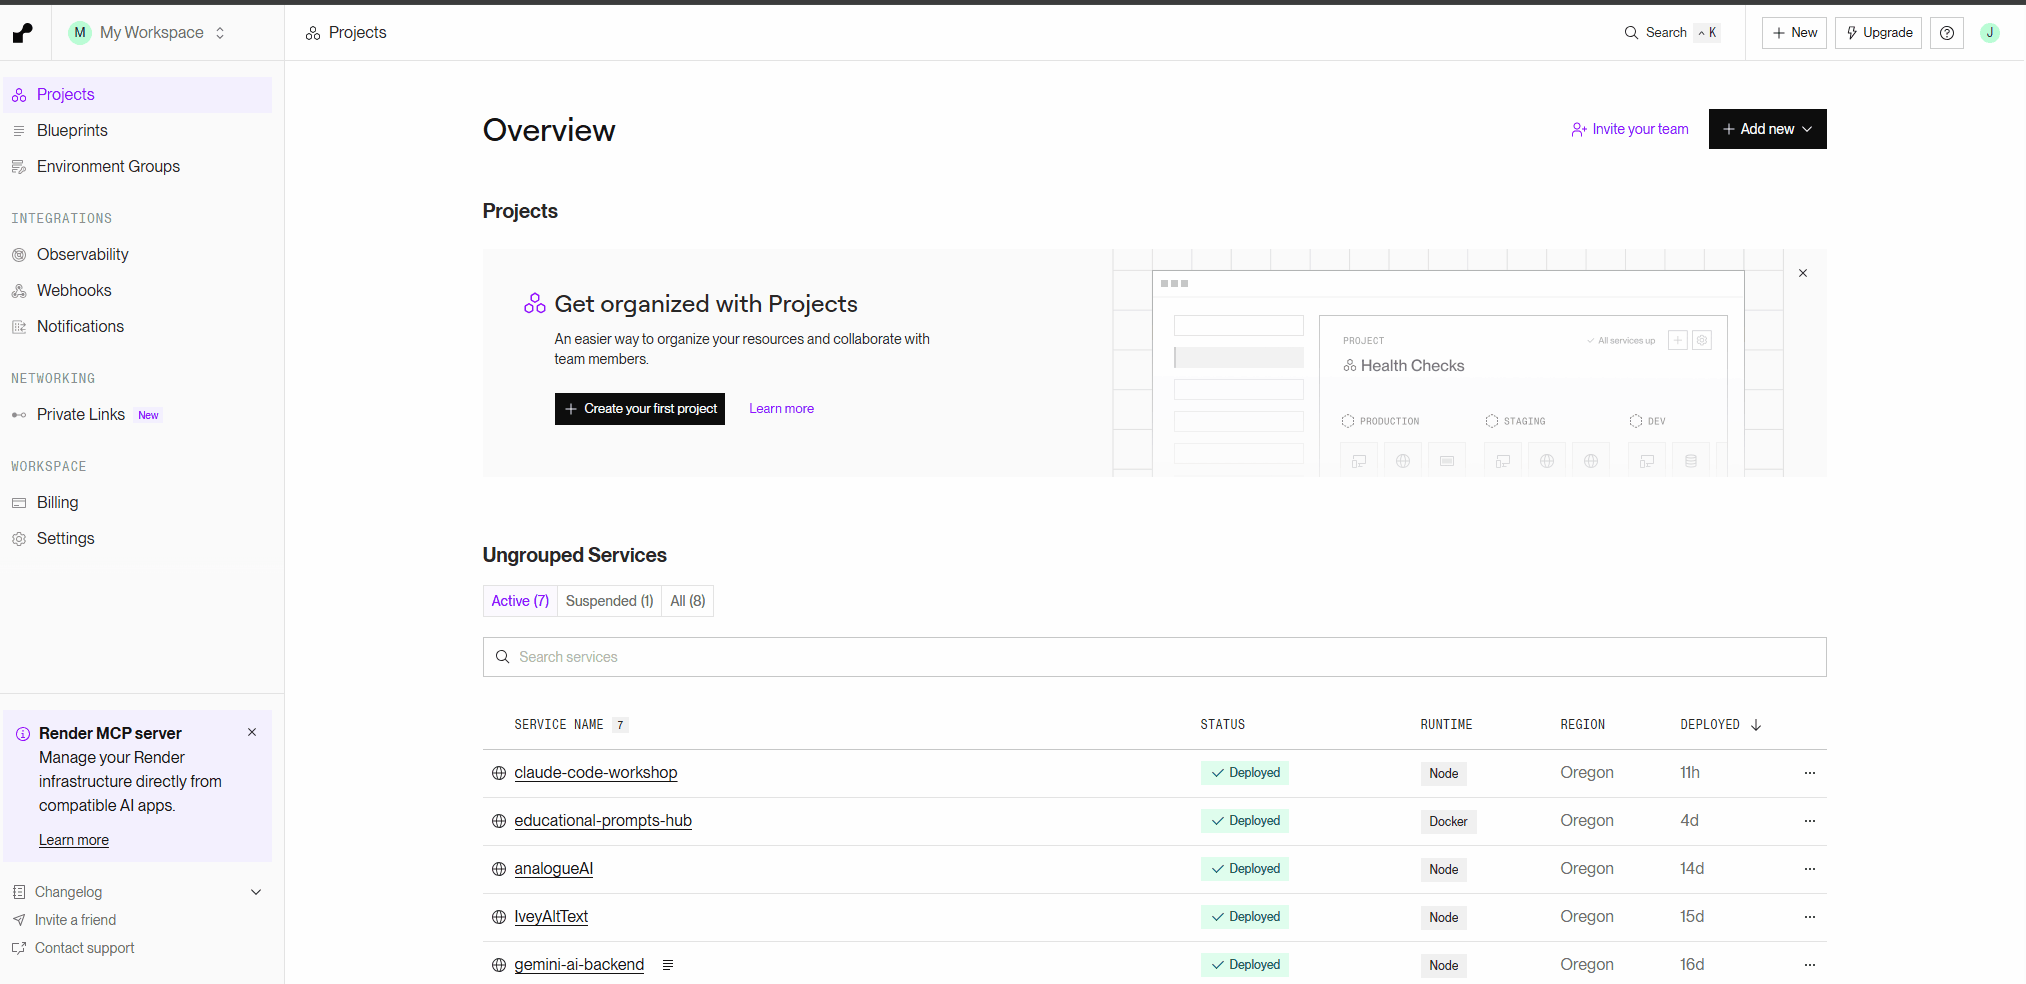Dismiss the Get organized with Projects banner
The width and height of the screenshot is (2026, 984).
coord(1803,273)
